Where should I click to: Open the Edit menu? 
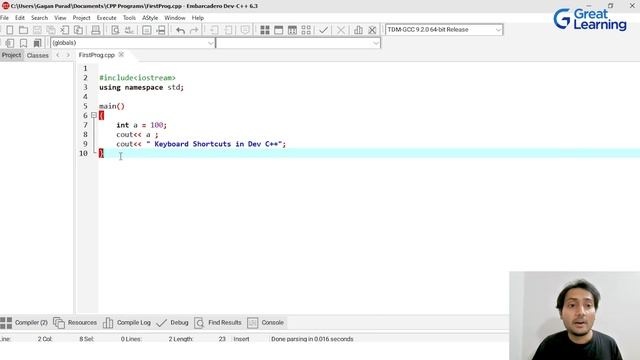pos(20,18)
